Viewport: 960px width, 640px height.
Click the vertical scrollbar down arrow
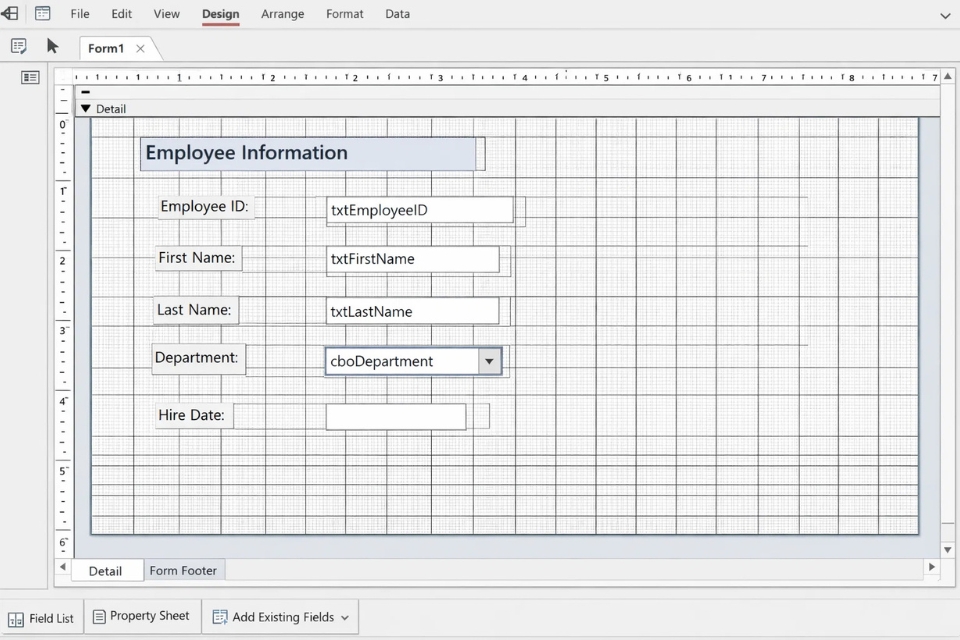tap(948, 550)
